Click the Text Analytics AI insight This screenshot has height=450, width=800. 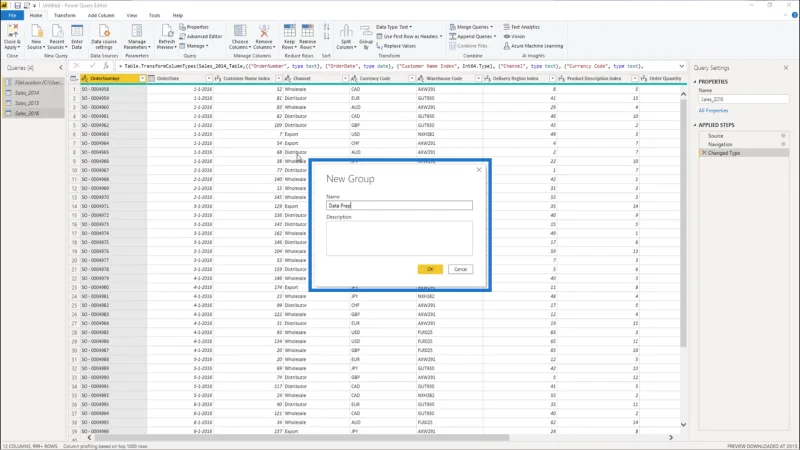tap(521, 27)
